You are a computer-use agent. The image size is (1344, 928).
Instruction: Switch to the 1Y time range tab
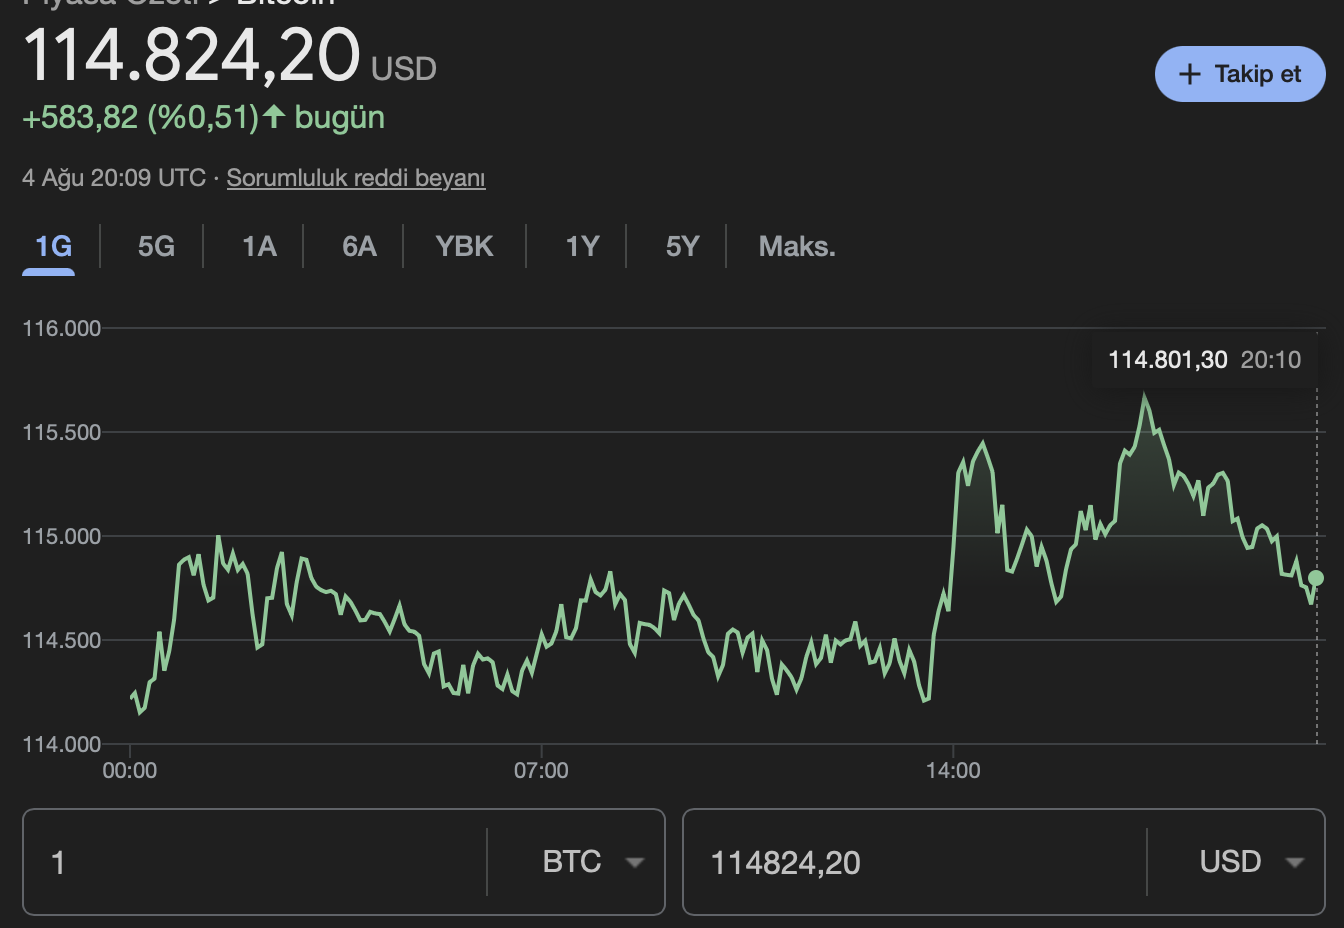click(582, 246)
